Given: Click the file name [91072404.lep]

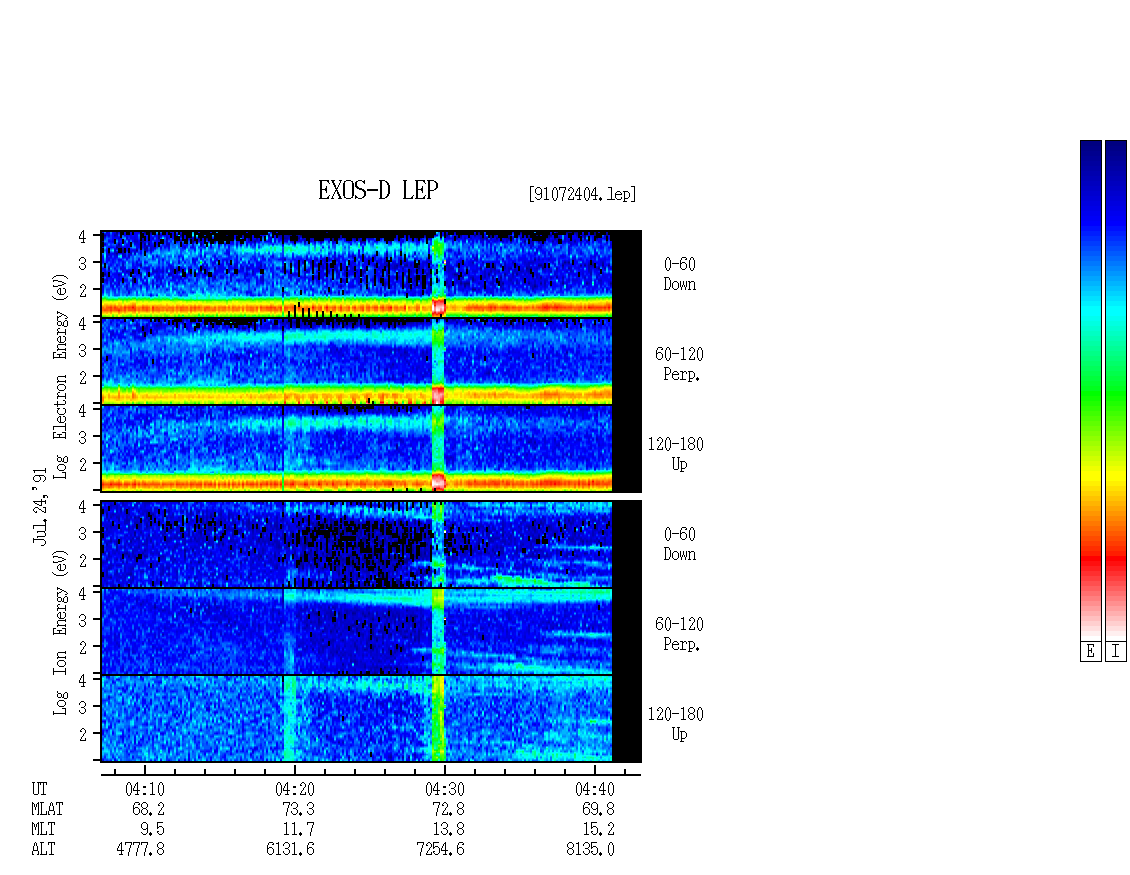Looking at the screenshot, I should click(x=582, y=194).
